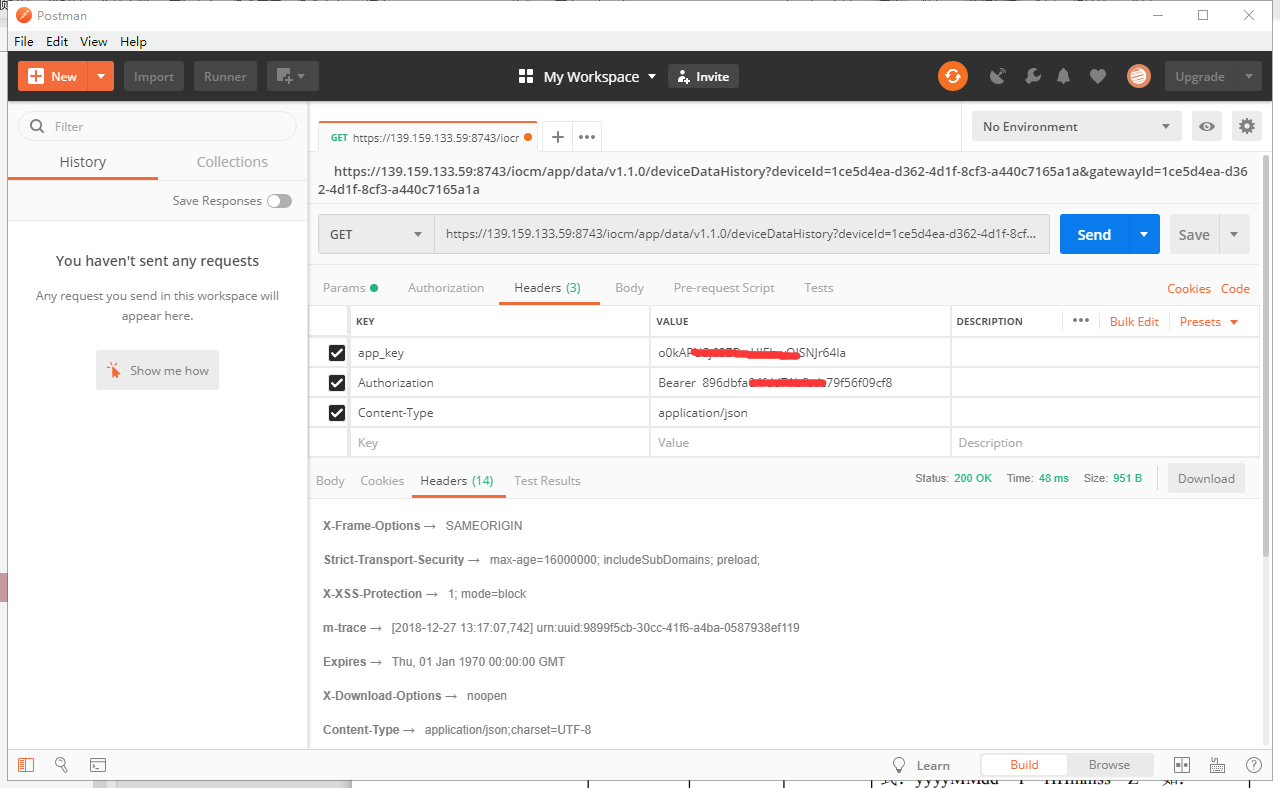The height and width of the screenshot is (788, 1280).
Task: Click the header columns ellipsis options
Action: 1080,321
